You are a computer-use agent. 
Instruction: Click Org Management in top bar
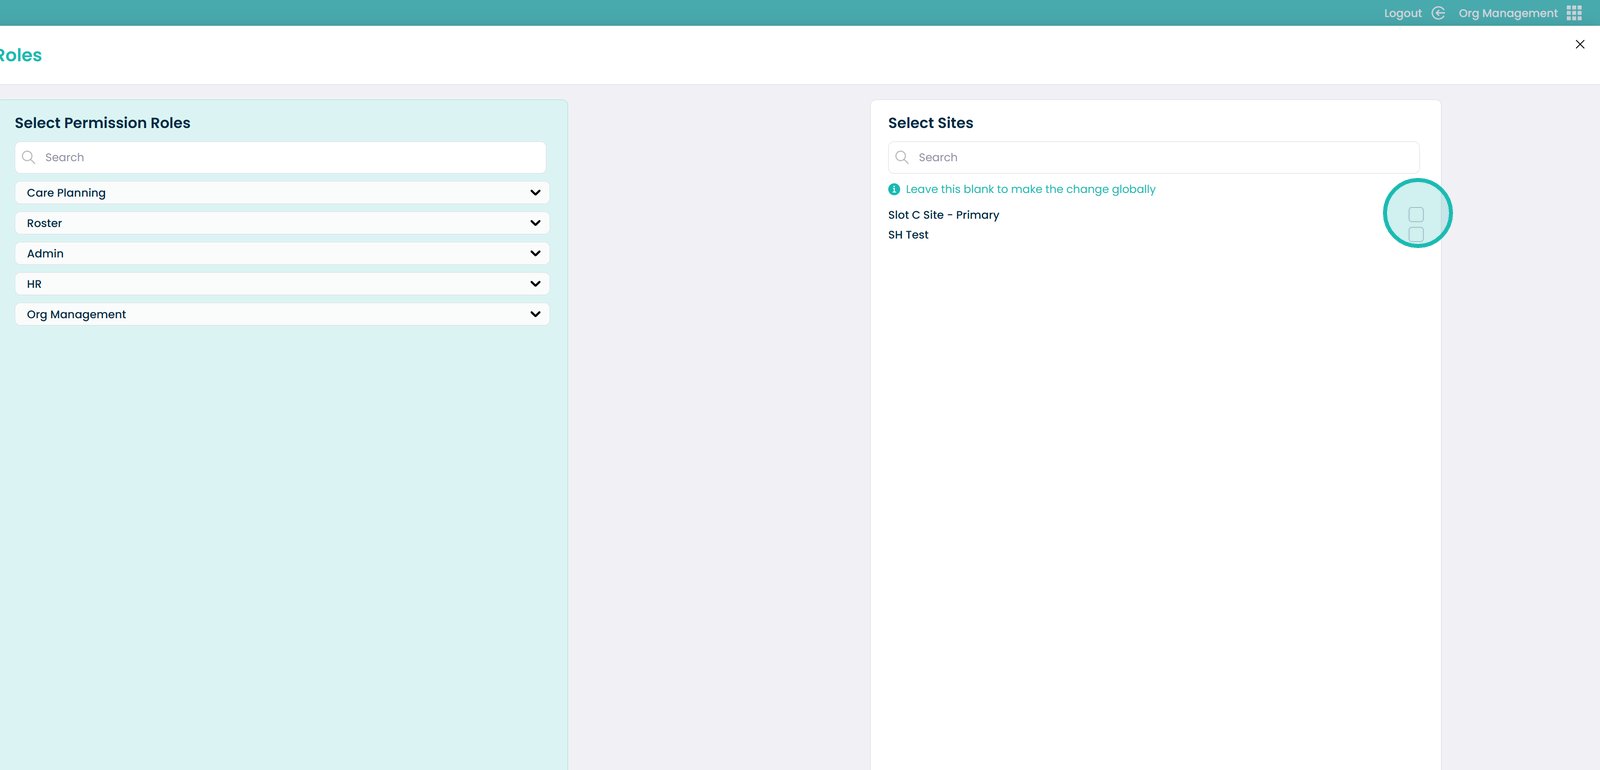pyautogui.click(x=1507, y=13)
